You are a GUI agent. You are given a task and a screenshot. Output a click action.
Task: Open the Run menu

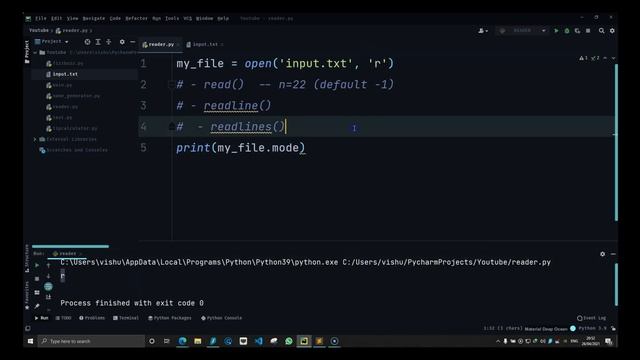pyautogui.click(x=156, y=18)
